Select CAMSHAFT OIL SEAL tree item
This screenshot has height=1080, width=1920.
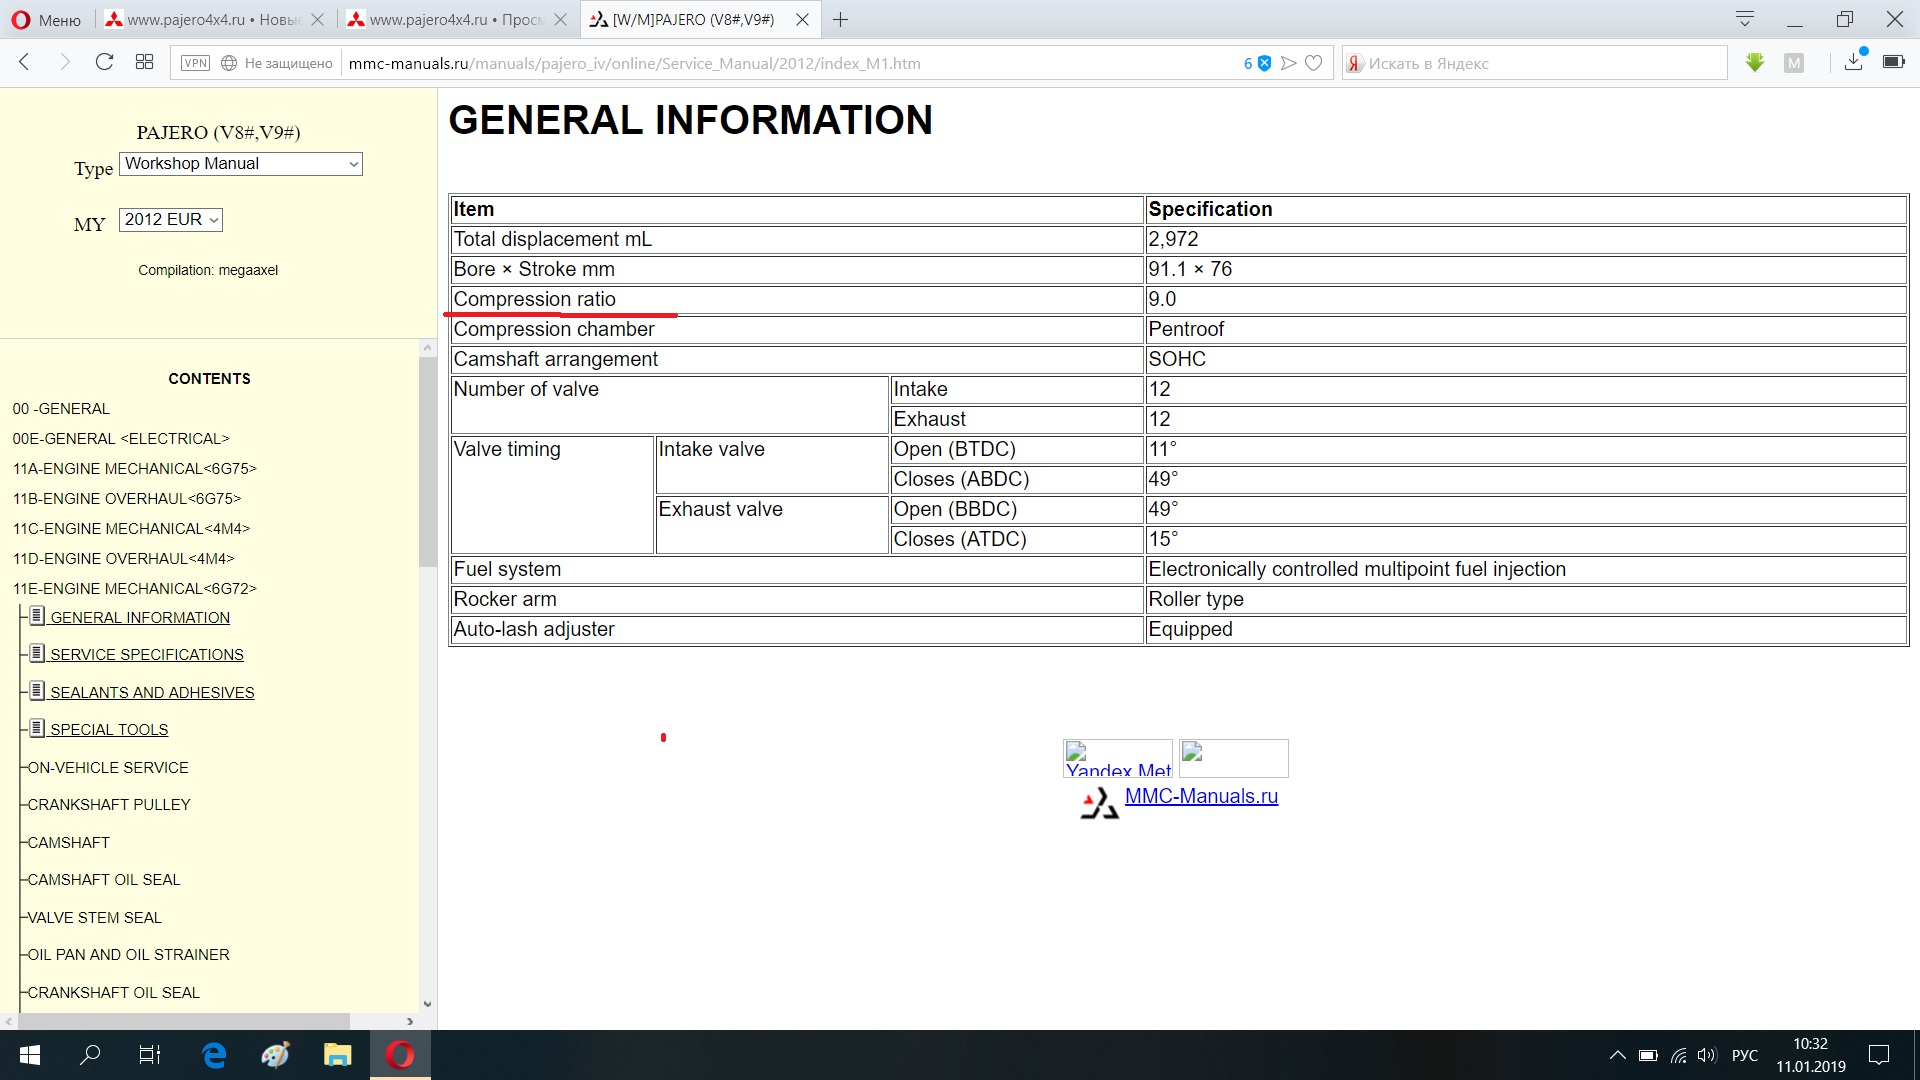[104, 880]
